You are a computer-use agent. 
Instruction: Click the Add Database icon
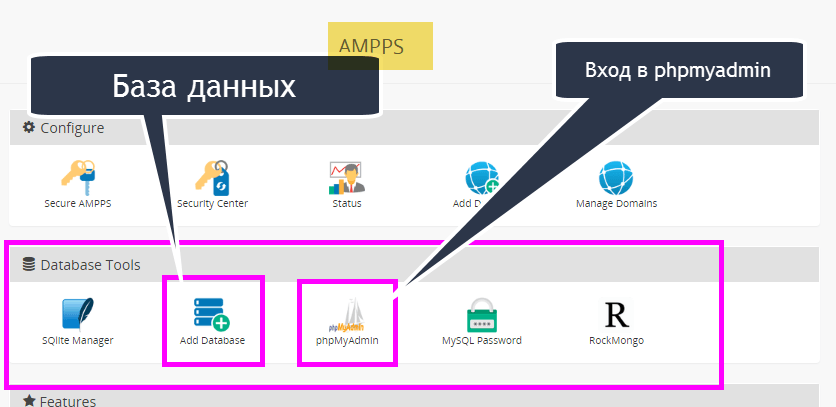212,315
